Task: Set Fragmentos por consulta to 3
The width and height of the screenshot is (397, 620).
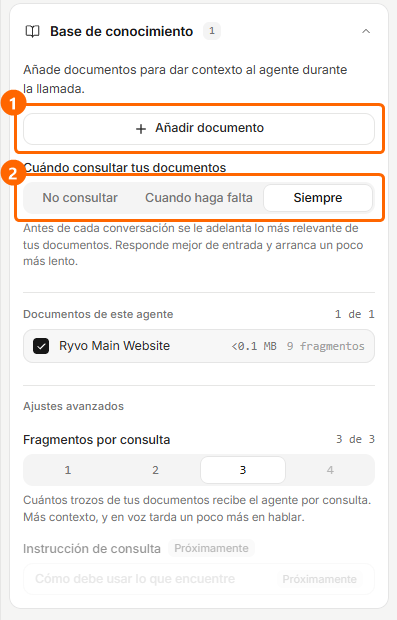Action: coord(243,470)
